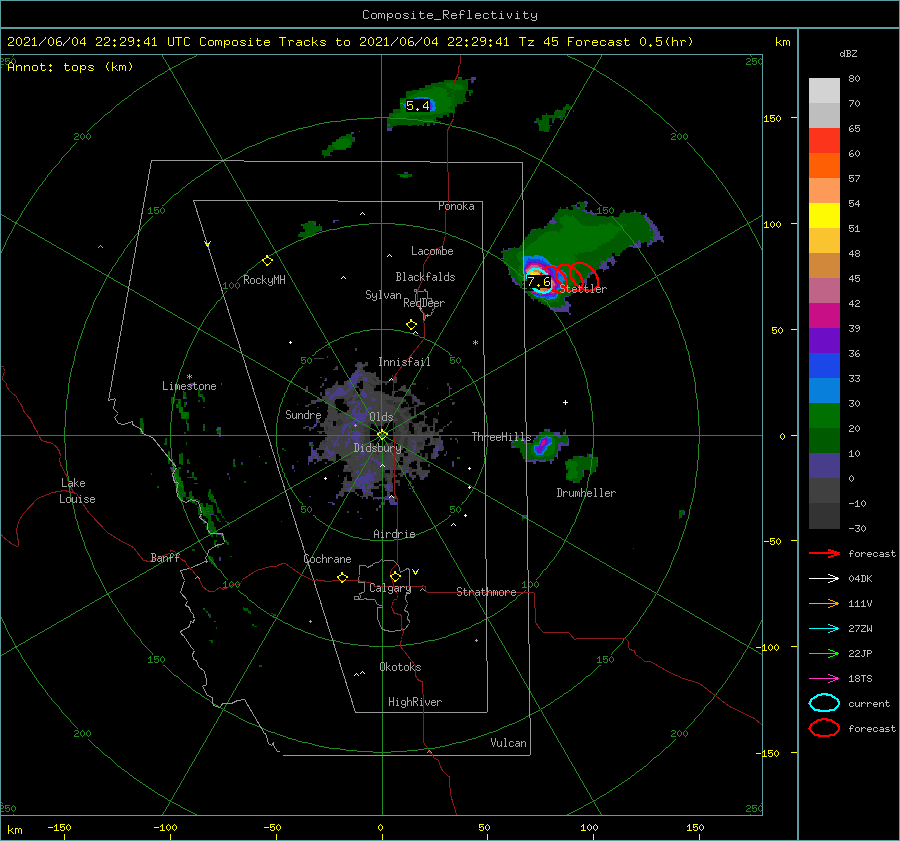The image size is (900, 841).
Task: Select the white 04DK arrow legend icon
Action: 824,578
